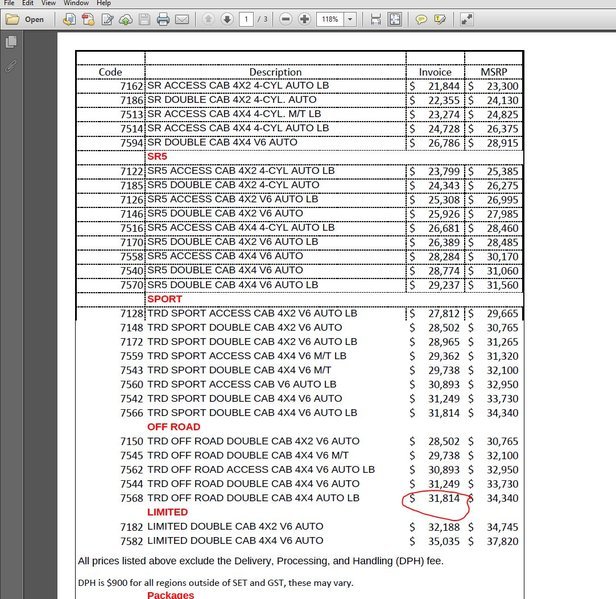
Task: Click the 'Invoice' column header
Action: 435,72
